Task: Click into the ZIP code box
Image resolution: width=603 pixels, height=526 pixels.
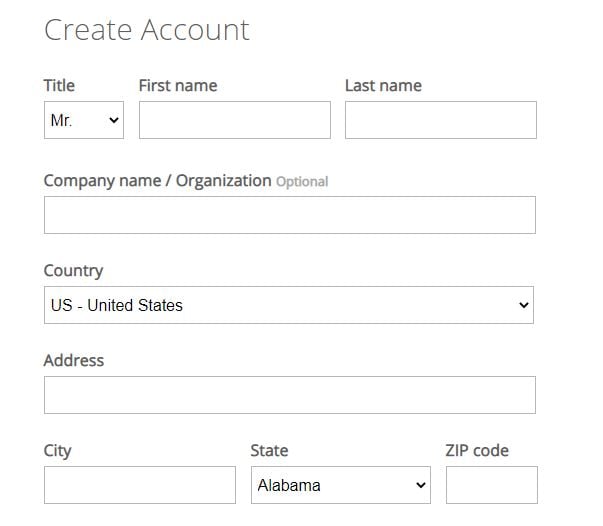Action: pos(492,485)
